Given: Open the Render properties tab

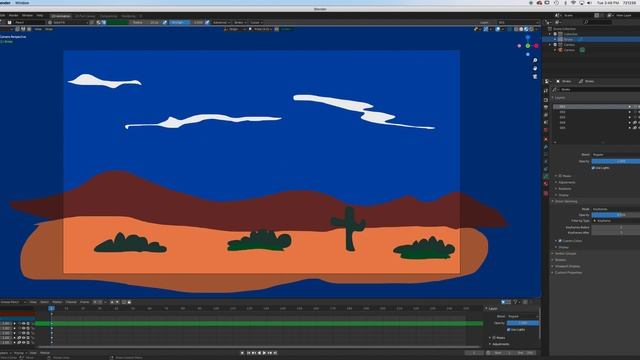Looking at the screenshot, I should click(x=546, y=100).
